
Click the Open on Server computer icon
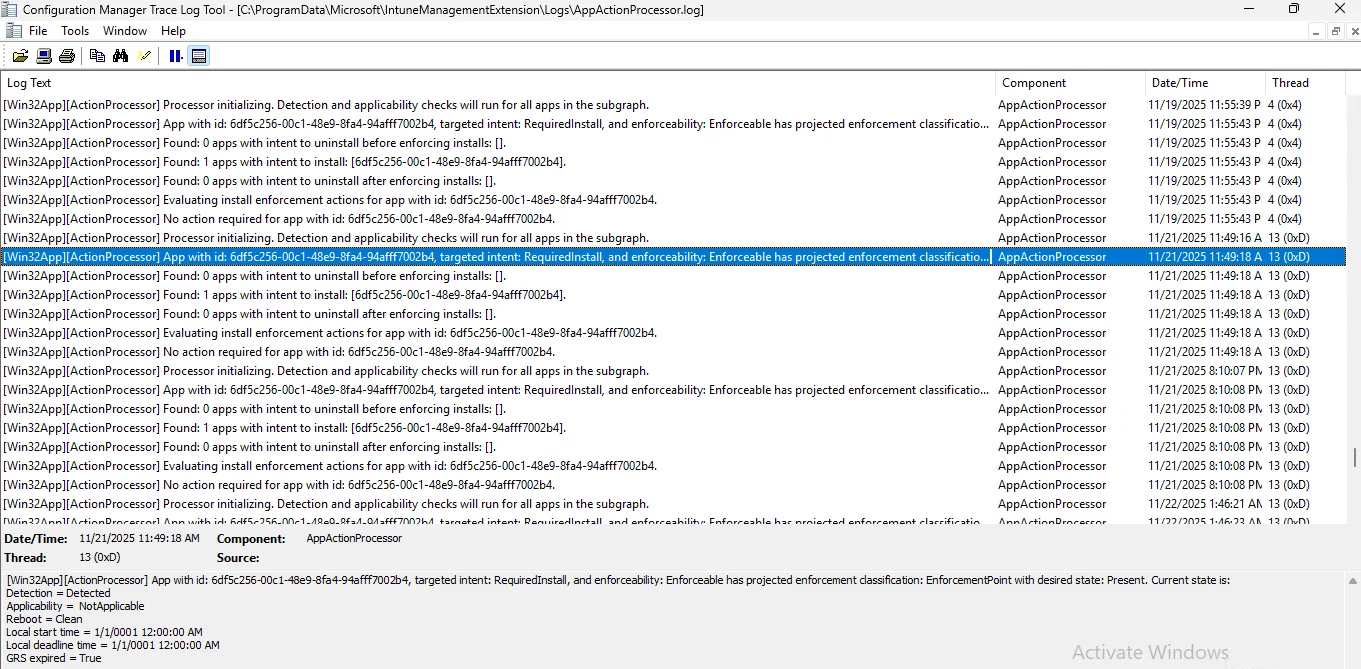[44, 56]
